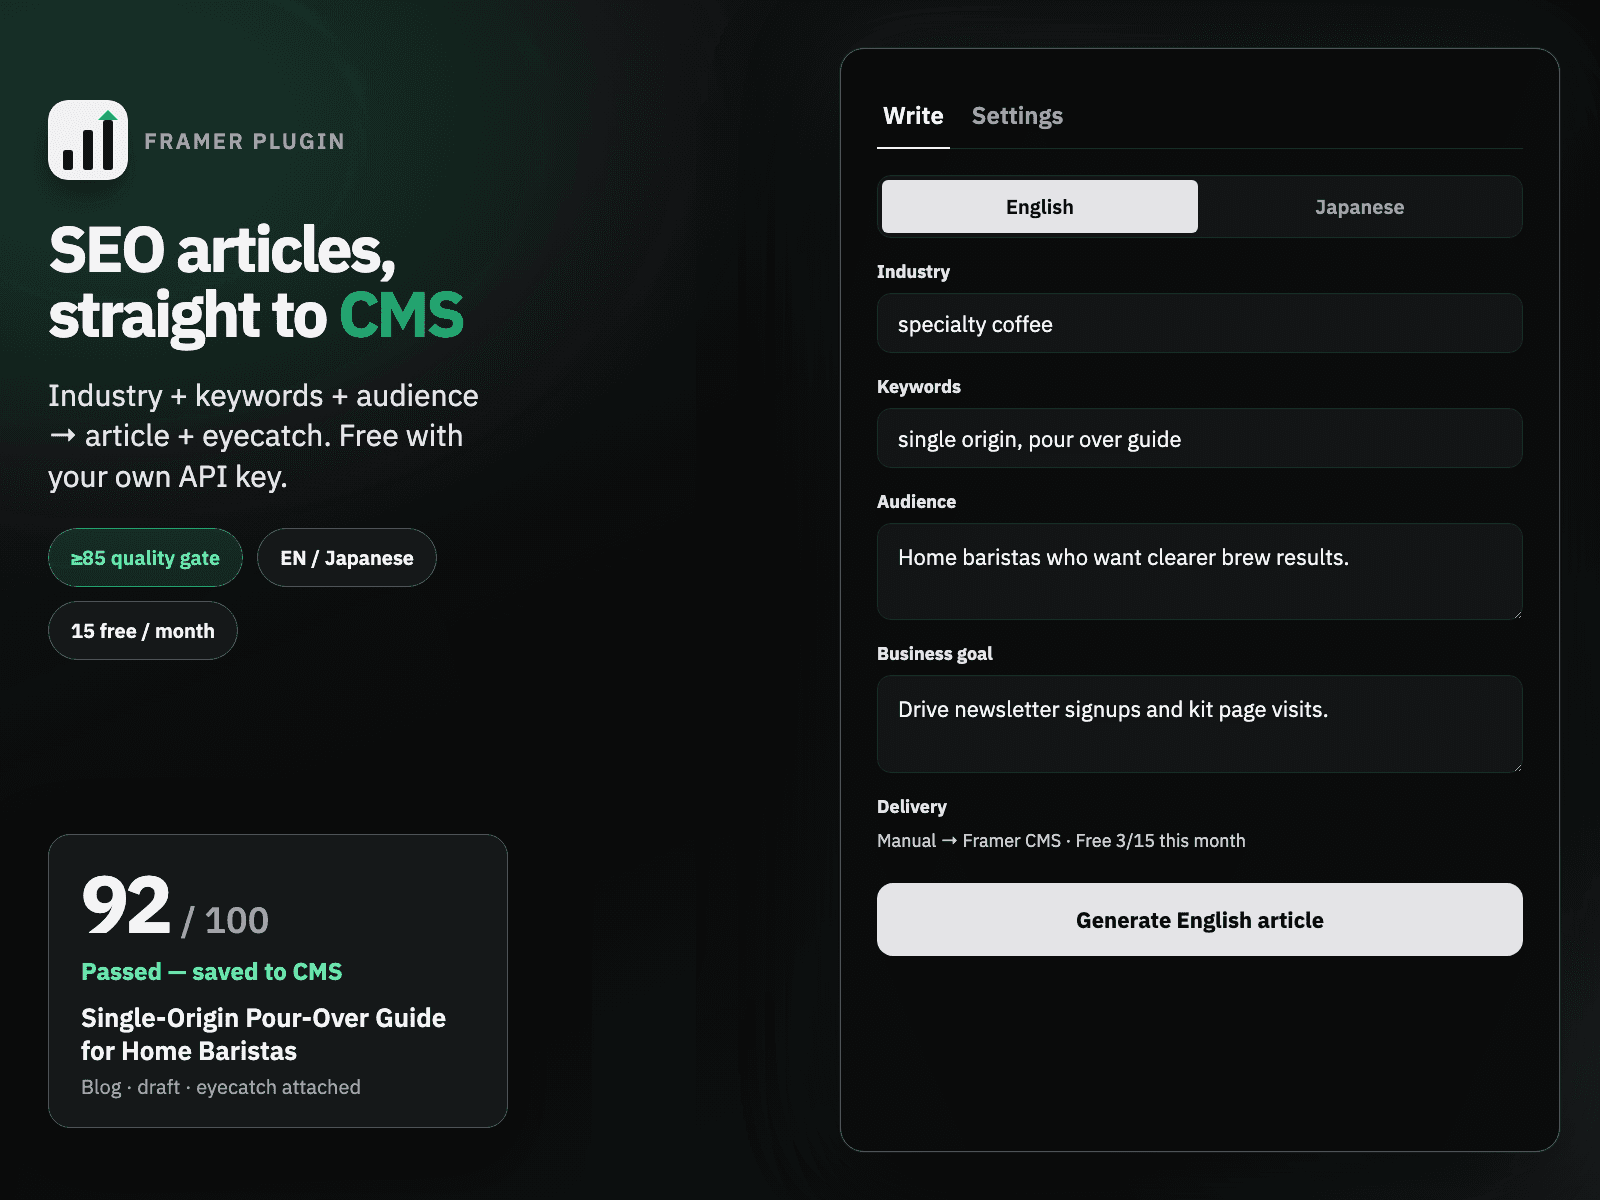Select the EN / Japanese pill

pos(347,558)
